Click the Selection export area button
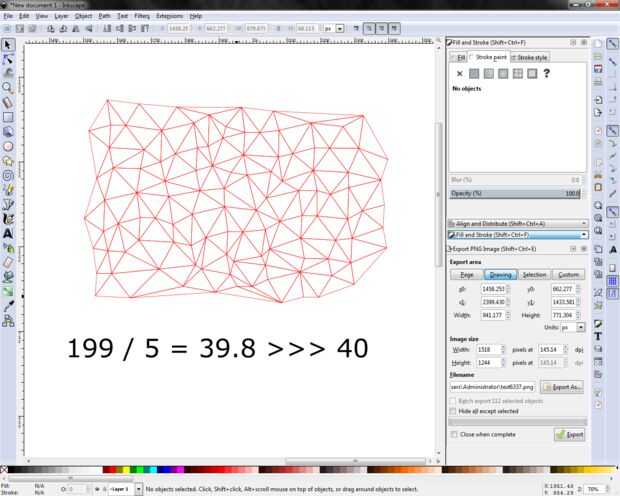620x496 pixels. [534, 275]
